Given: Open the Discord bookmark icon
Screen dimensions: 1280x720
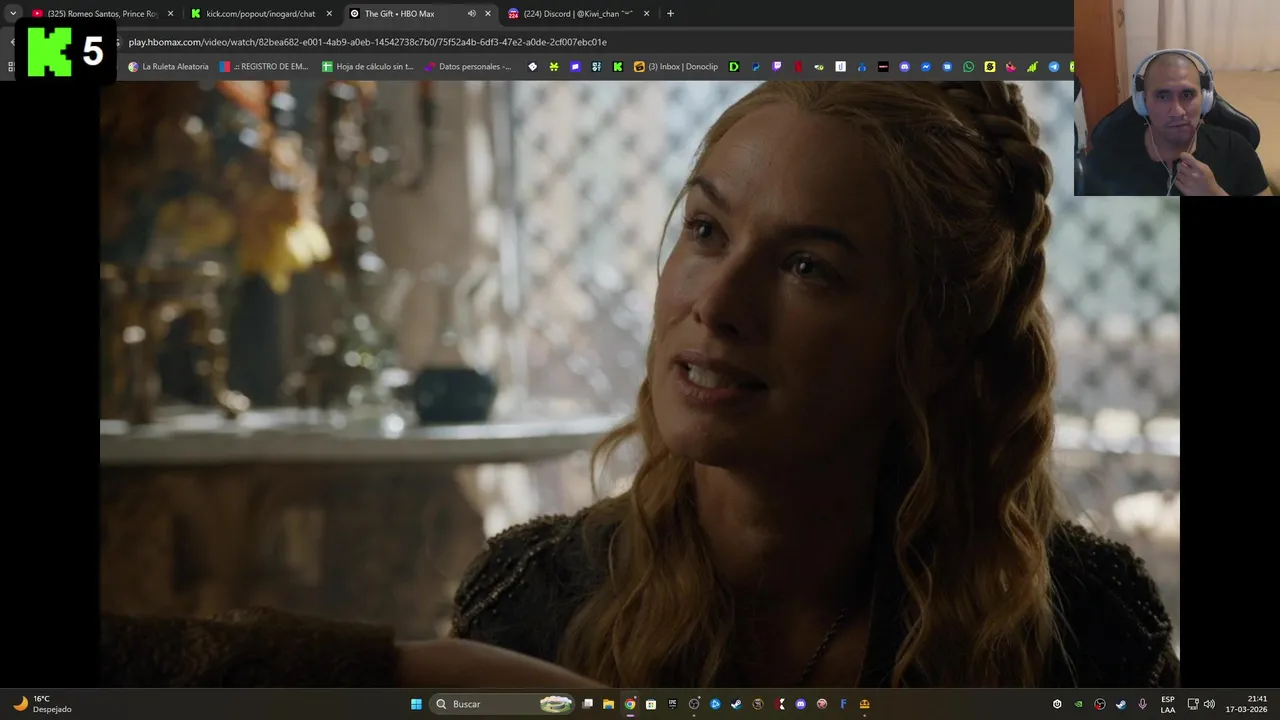Looking at the screenshot, I should (x=905, y=67).
